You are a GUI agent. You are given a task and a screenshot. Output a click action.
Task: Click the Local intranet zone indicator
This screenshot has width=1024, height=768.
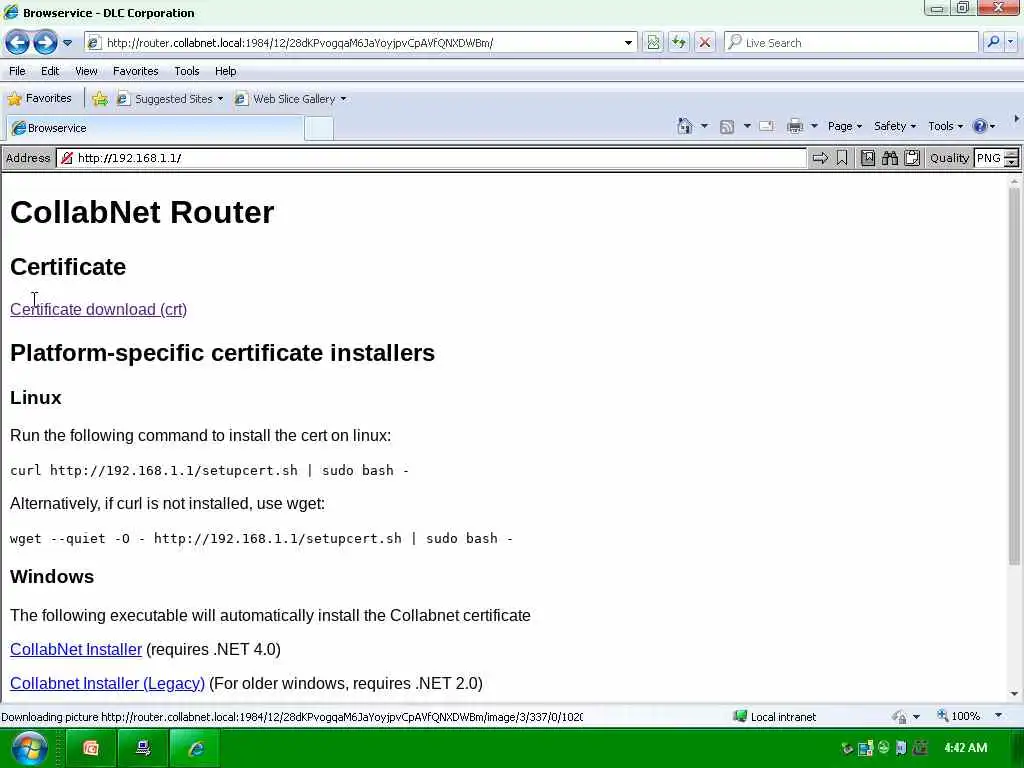click(x=775, y=716)
